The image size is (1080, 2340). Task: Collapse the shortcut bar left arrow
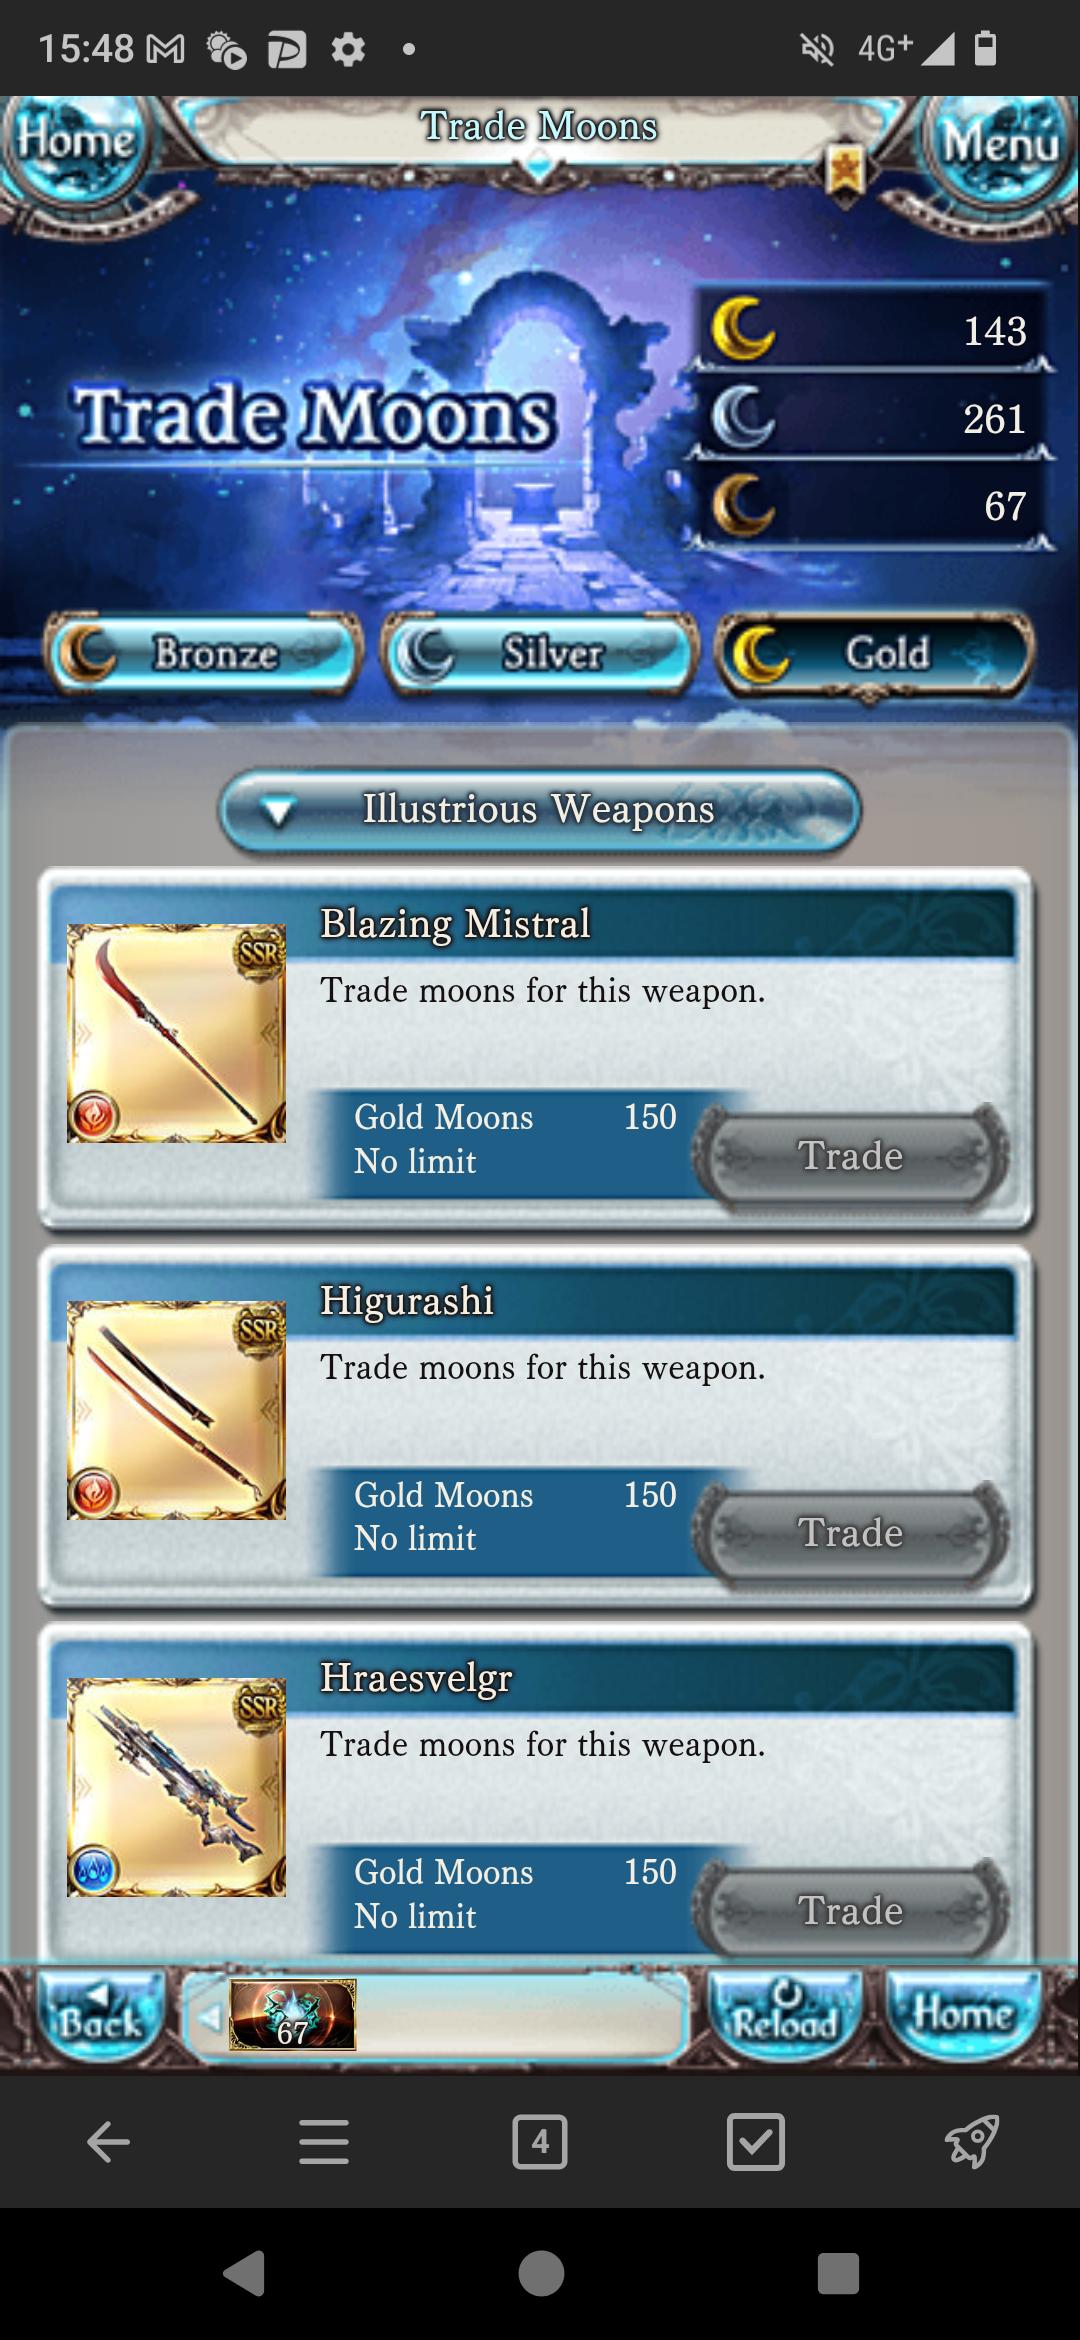point(209,2018)
